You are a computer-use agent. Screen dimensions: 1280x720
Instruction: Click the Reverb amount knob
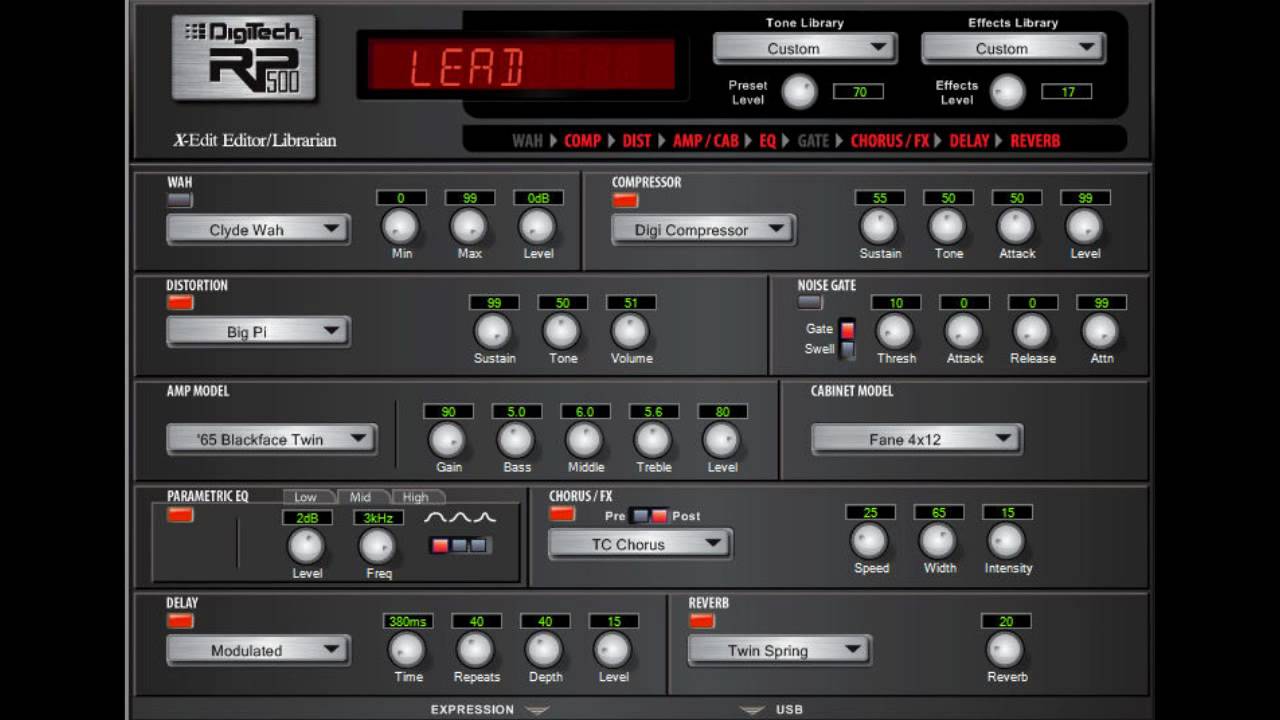click(x=1005, y=650)
